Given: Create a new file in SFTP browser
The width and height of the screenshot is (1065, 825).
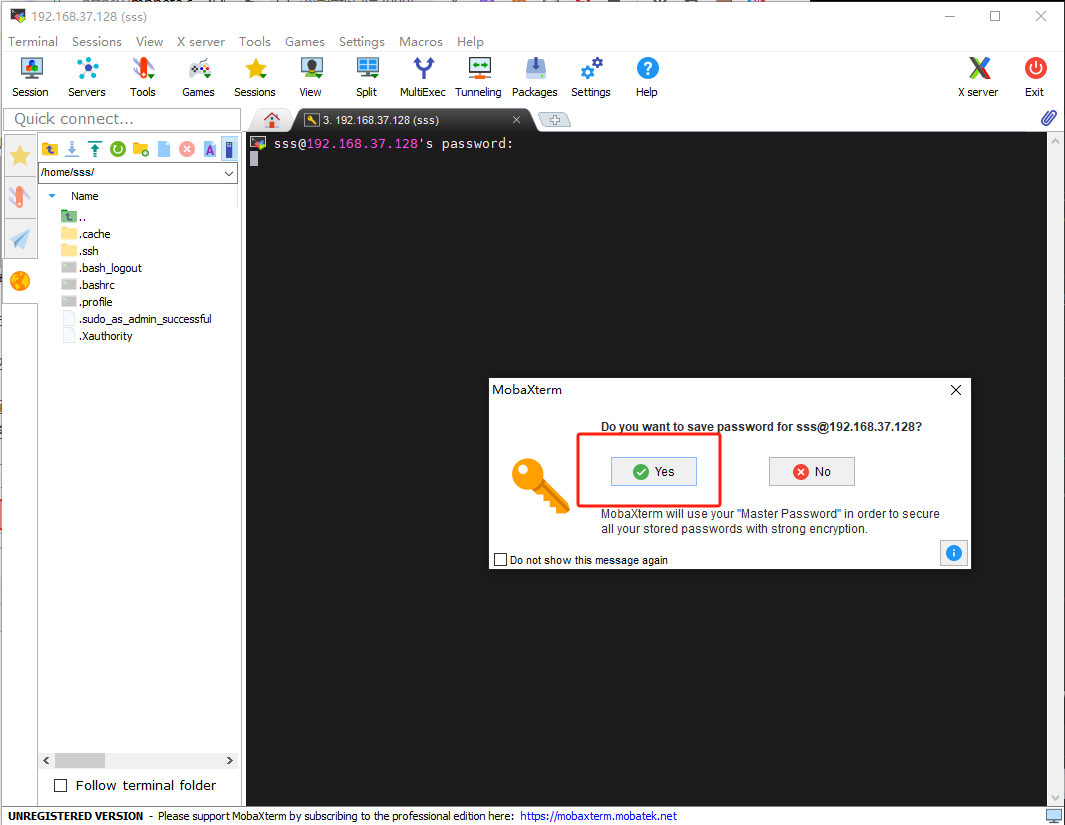Looking at the screenshot, I should click(x=164, y=149).
